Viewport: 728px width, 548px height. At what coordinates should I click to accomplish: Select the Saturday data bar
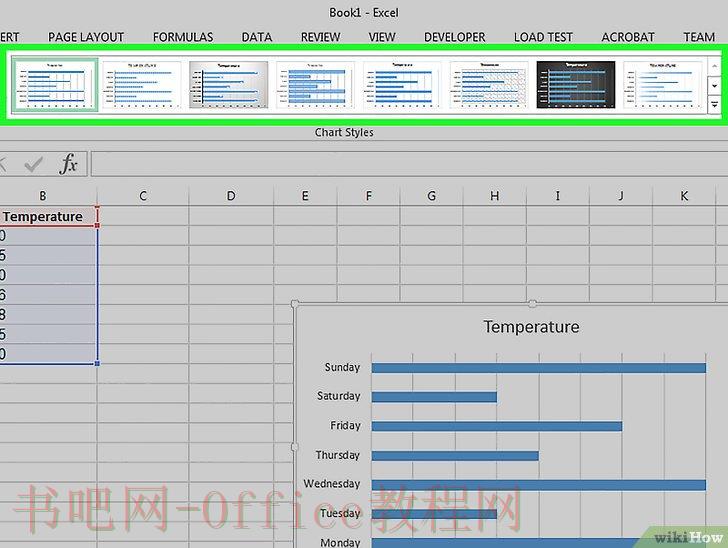434,397
